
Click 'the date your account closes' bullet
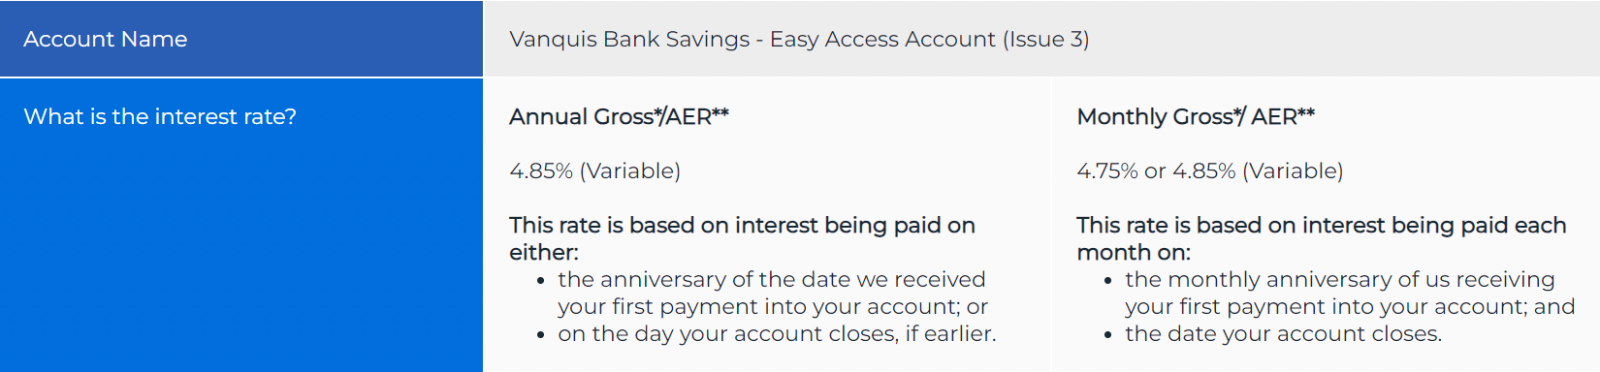pyautogui.click(x=1284, y=334)
